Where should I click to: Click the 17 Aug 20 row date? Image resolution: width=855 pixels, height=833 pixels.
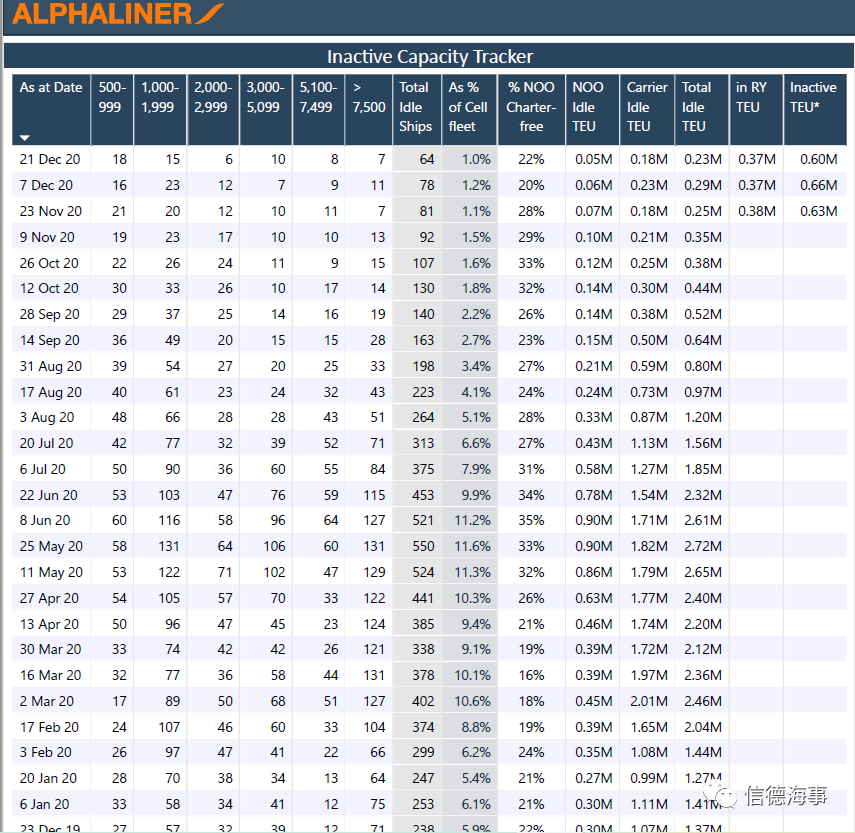click(x=51, y=392)
